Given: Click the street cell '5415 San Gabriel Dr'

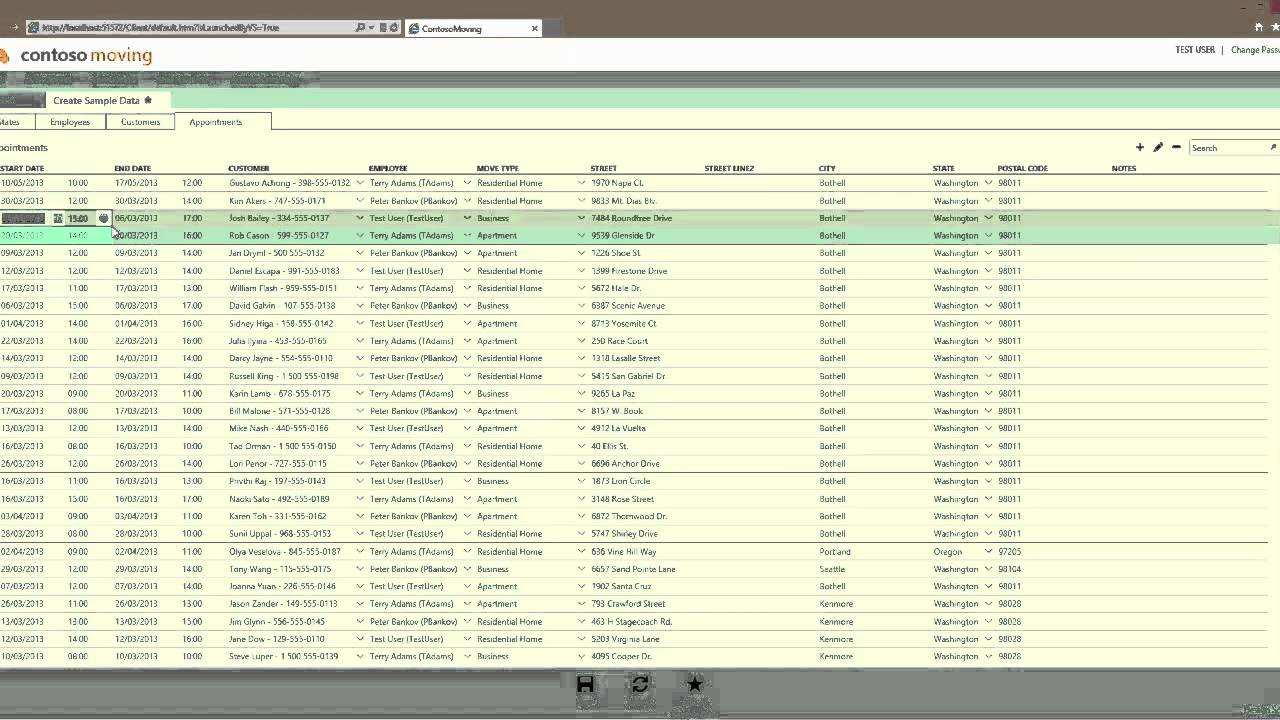Looking at the screenshot, I should pos(628,376).
